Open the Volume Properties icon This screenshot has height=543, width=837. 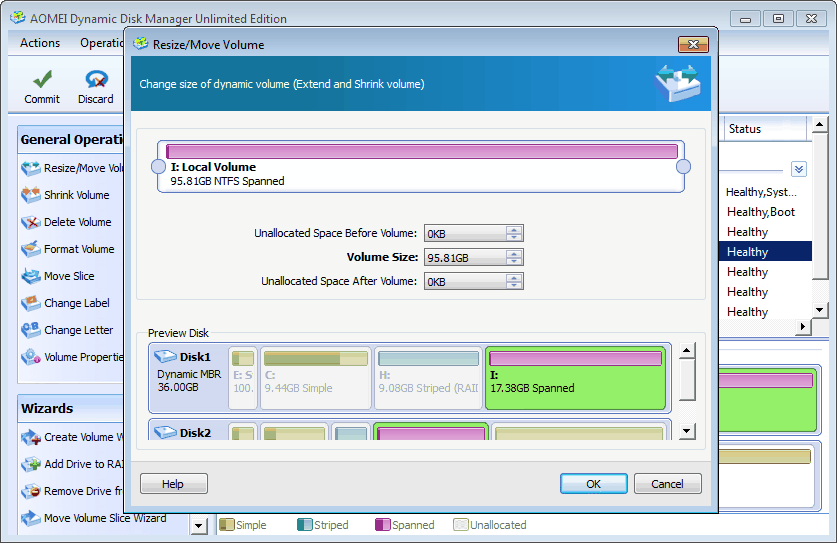tap(30, 357)
